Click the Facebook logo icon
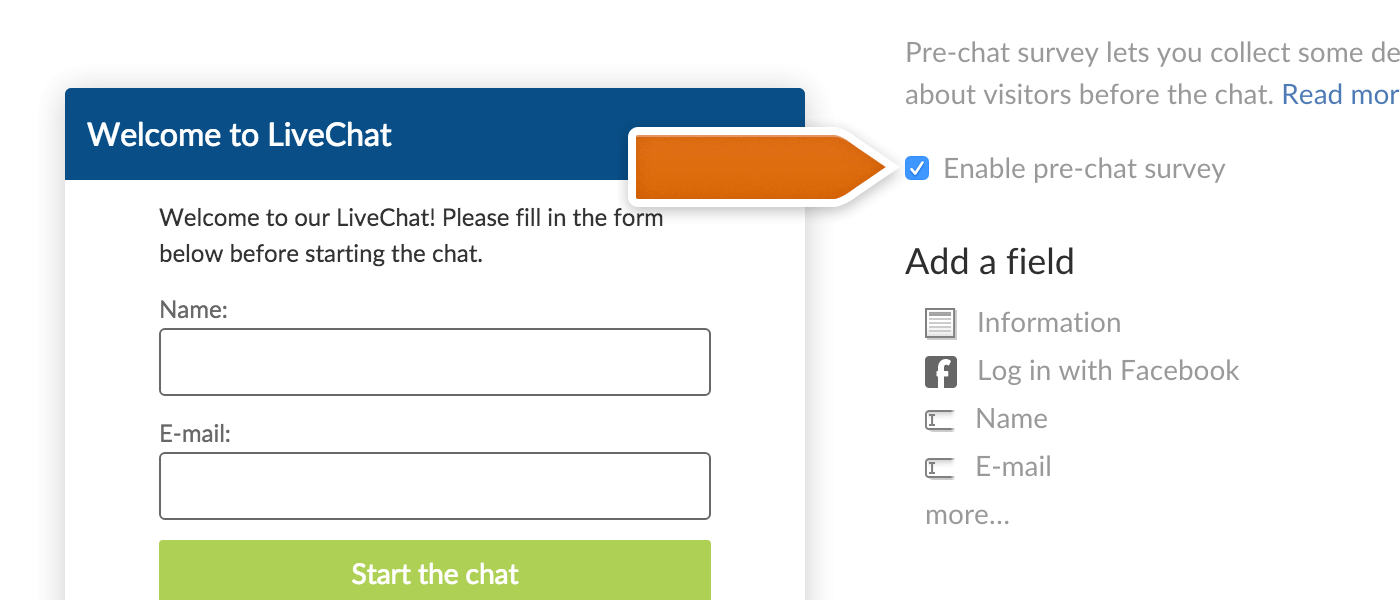Viewport: 1400px width, 600px height. point(941,372)
